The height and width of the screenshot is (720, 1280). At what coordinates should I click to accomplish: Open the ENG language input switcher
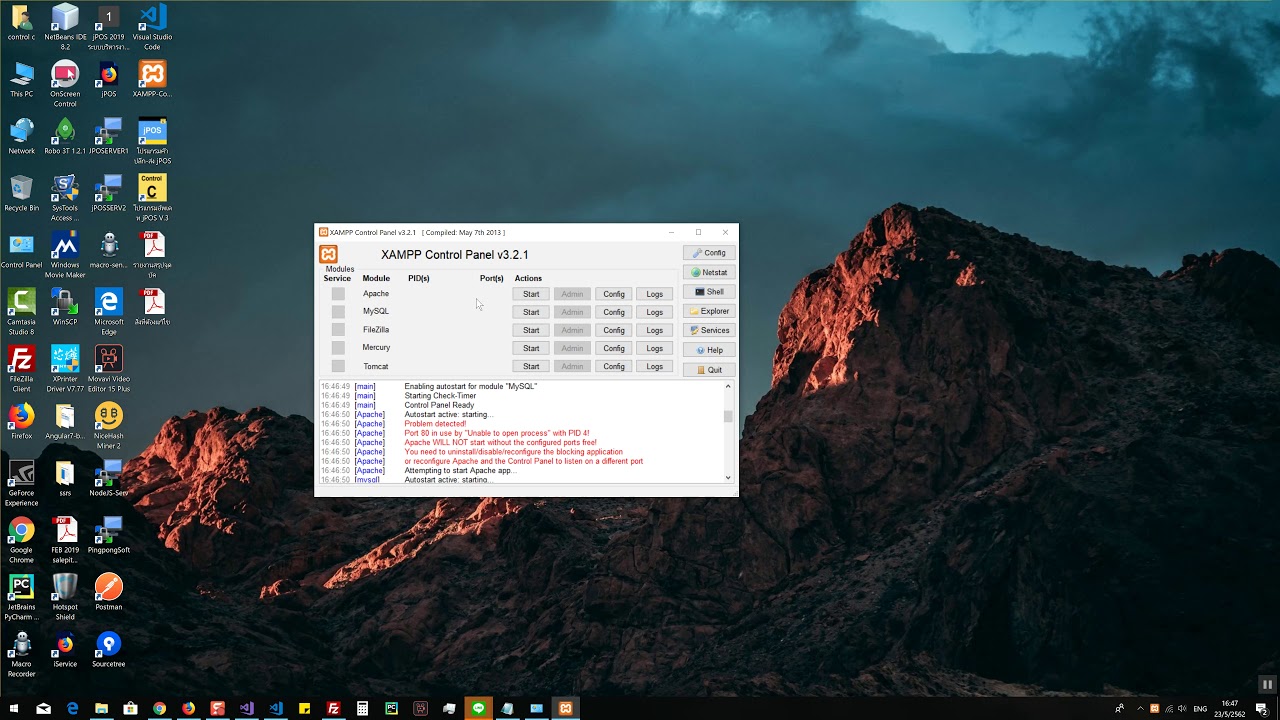(x=1200, y=708)
